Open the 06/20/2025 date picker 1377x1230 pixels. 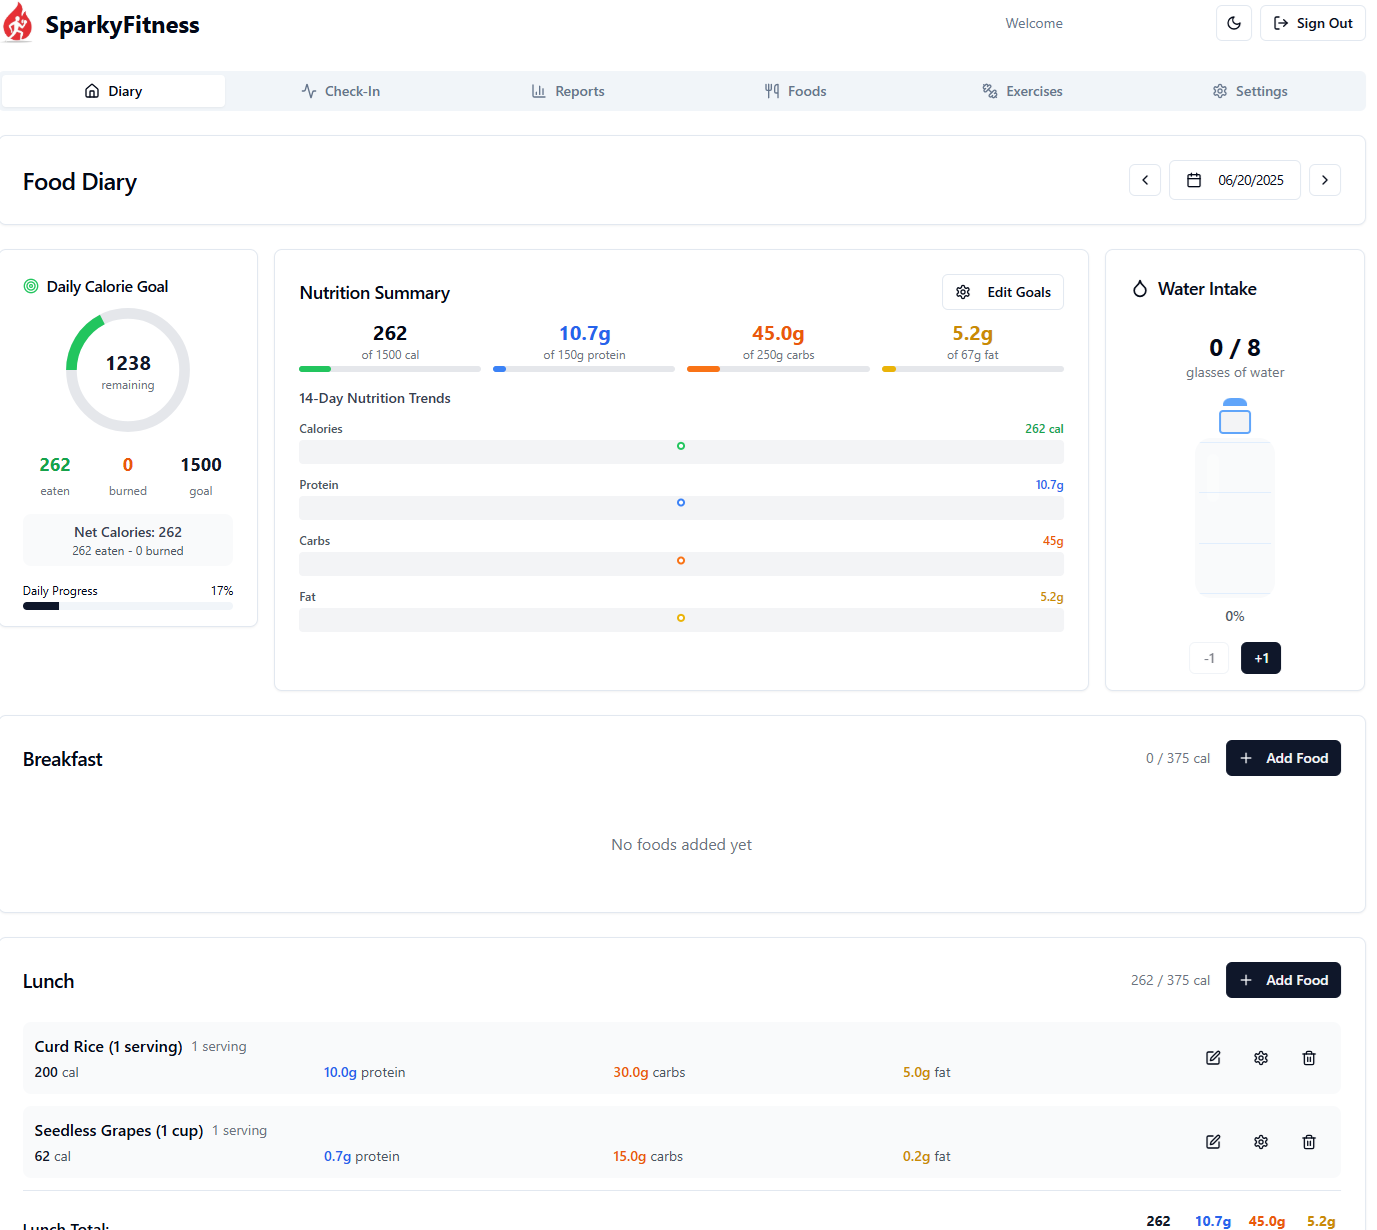pyautogui.click(x=1235, y=180)
